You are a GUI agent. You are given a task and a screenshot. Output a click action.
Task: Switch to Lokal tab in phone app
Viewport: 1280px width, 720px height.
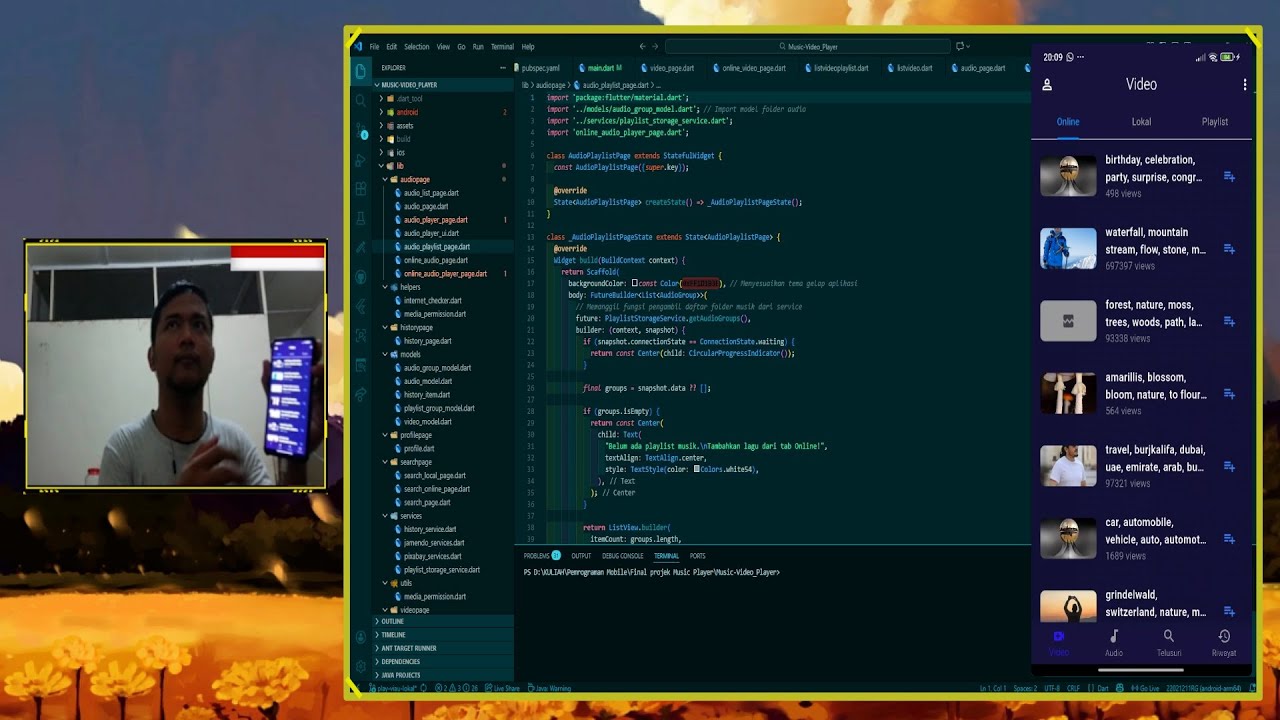[x=1141, y=122]
